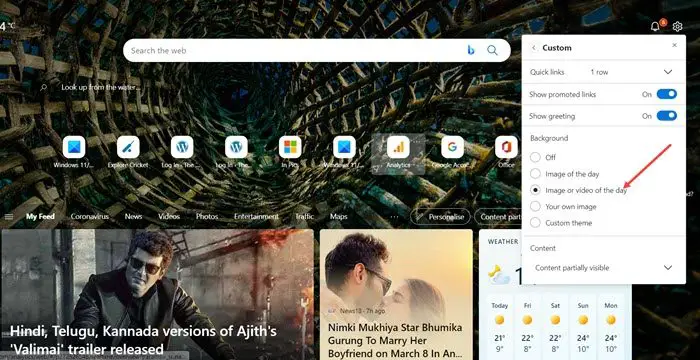Click the Personalise button
700x360 pixels.
(x=440, y=217)
